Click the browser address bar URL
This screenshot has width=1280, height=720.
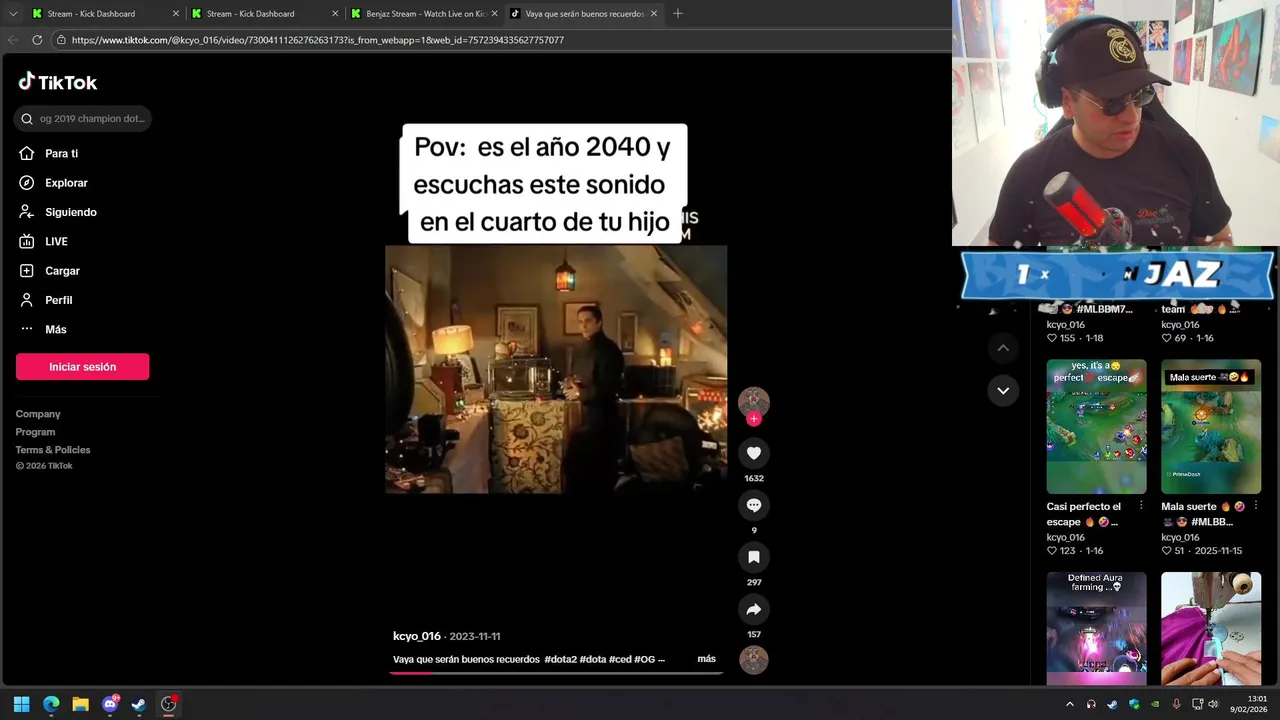pos(317,40)
